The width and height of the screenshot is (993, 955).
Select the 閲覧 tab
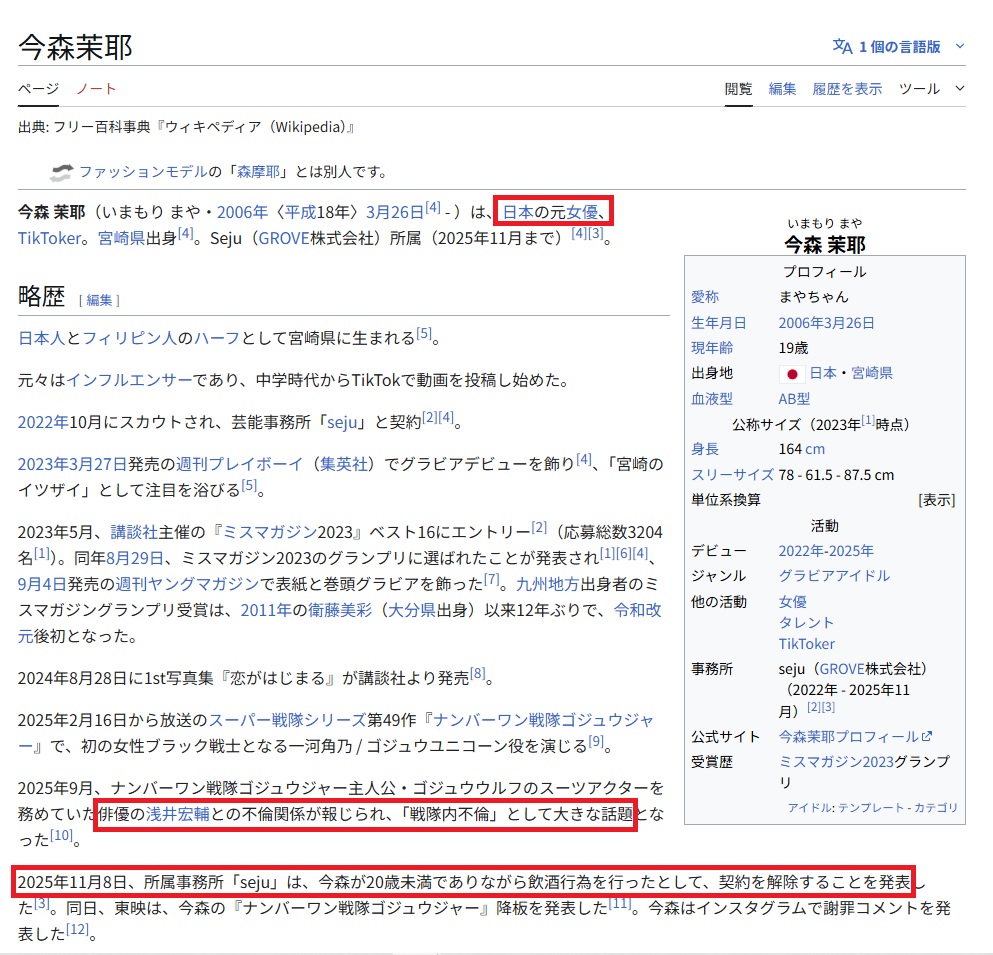(738, 89)
